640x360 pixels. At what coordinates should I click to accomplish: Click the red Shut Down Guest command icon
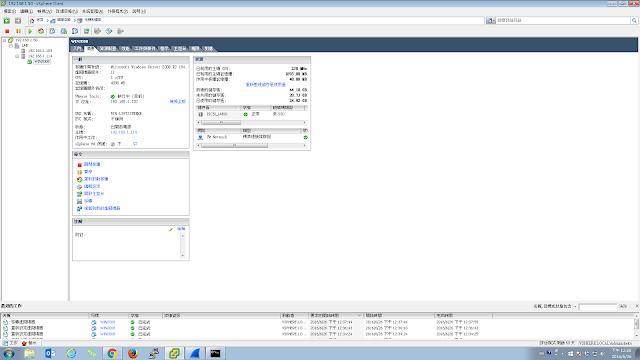(80, 164)
